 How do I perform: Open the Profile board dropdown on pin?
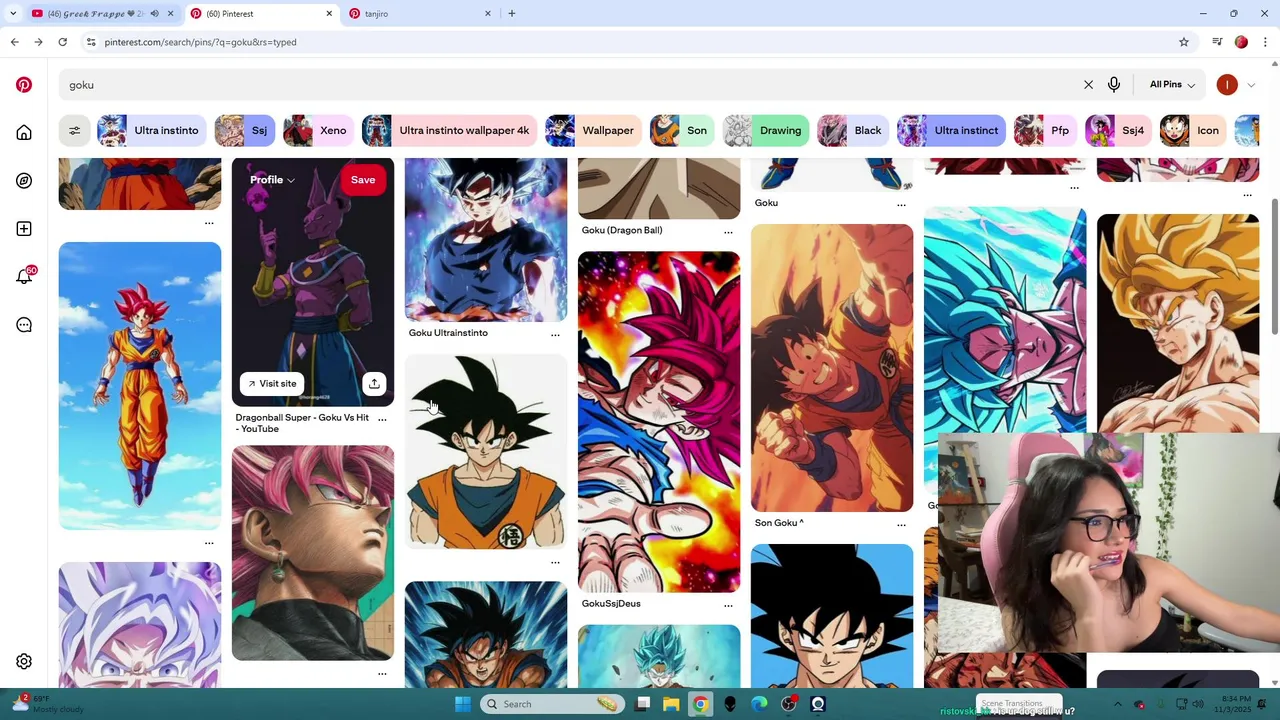click(x=272, y=180)
